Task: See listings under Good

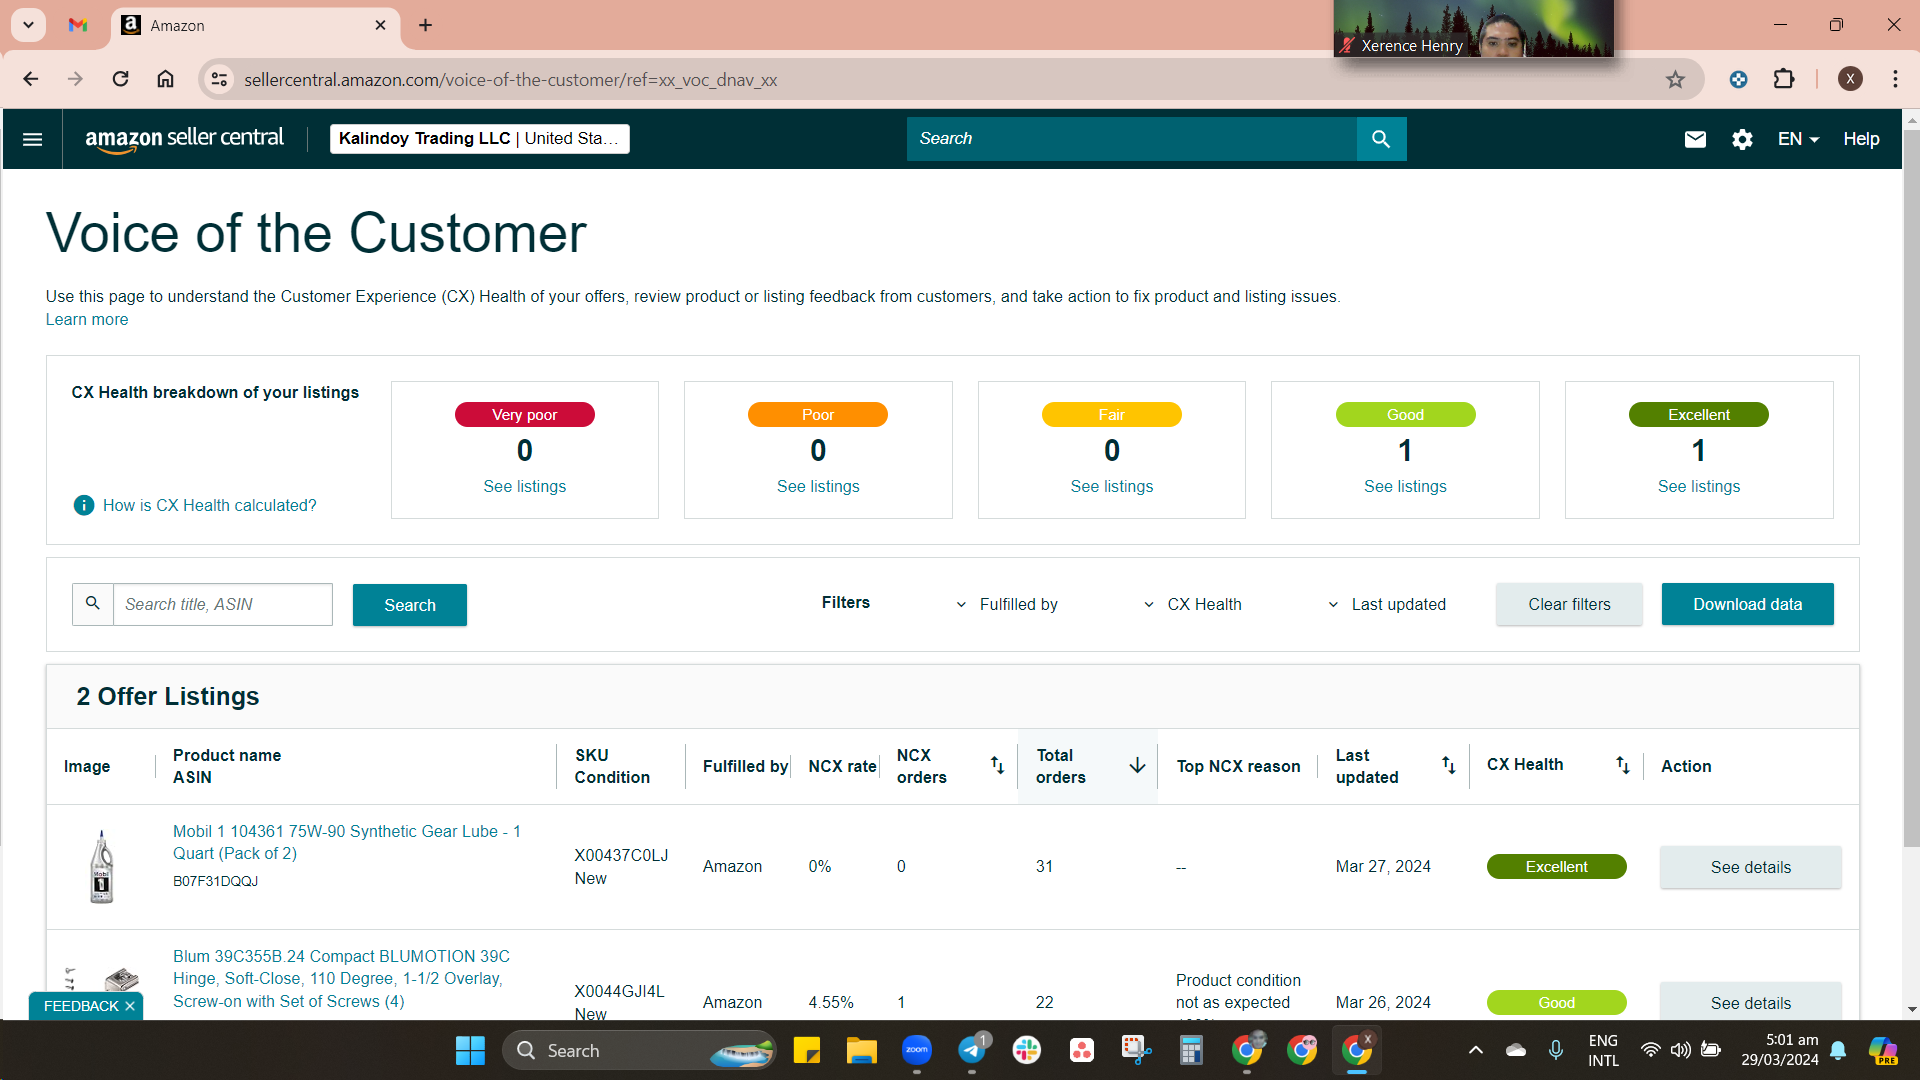Action: [x=1405, y=487]
